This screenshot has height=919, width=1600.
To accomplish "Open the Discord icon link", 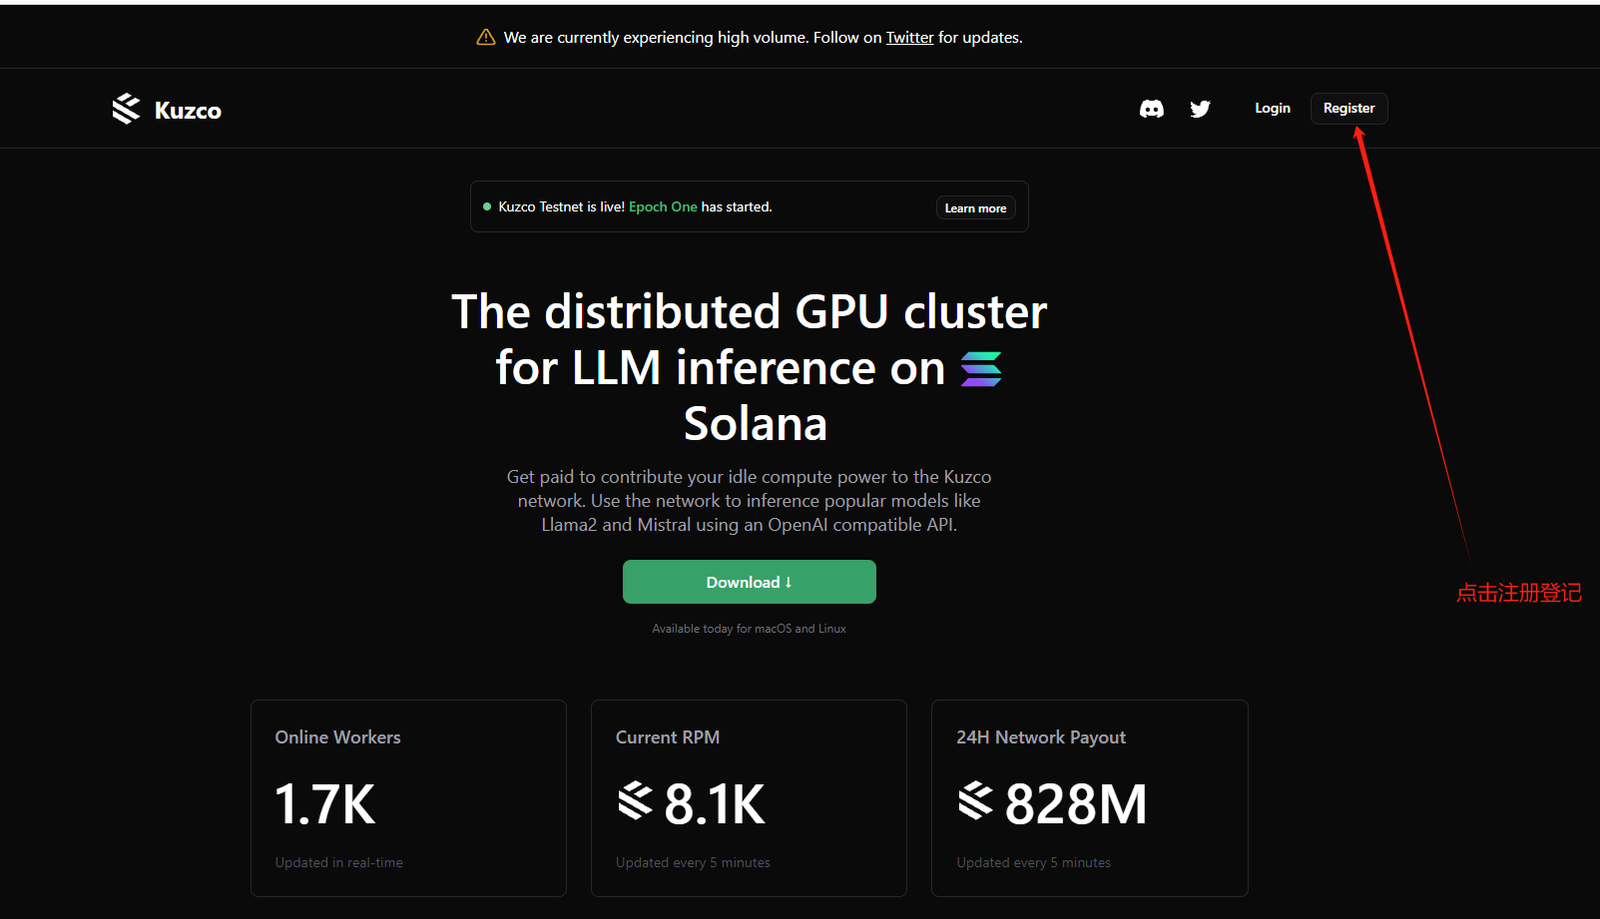I will tap(1151, 109).
